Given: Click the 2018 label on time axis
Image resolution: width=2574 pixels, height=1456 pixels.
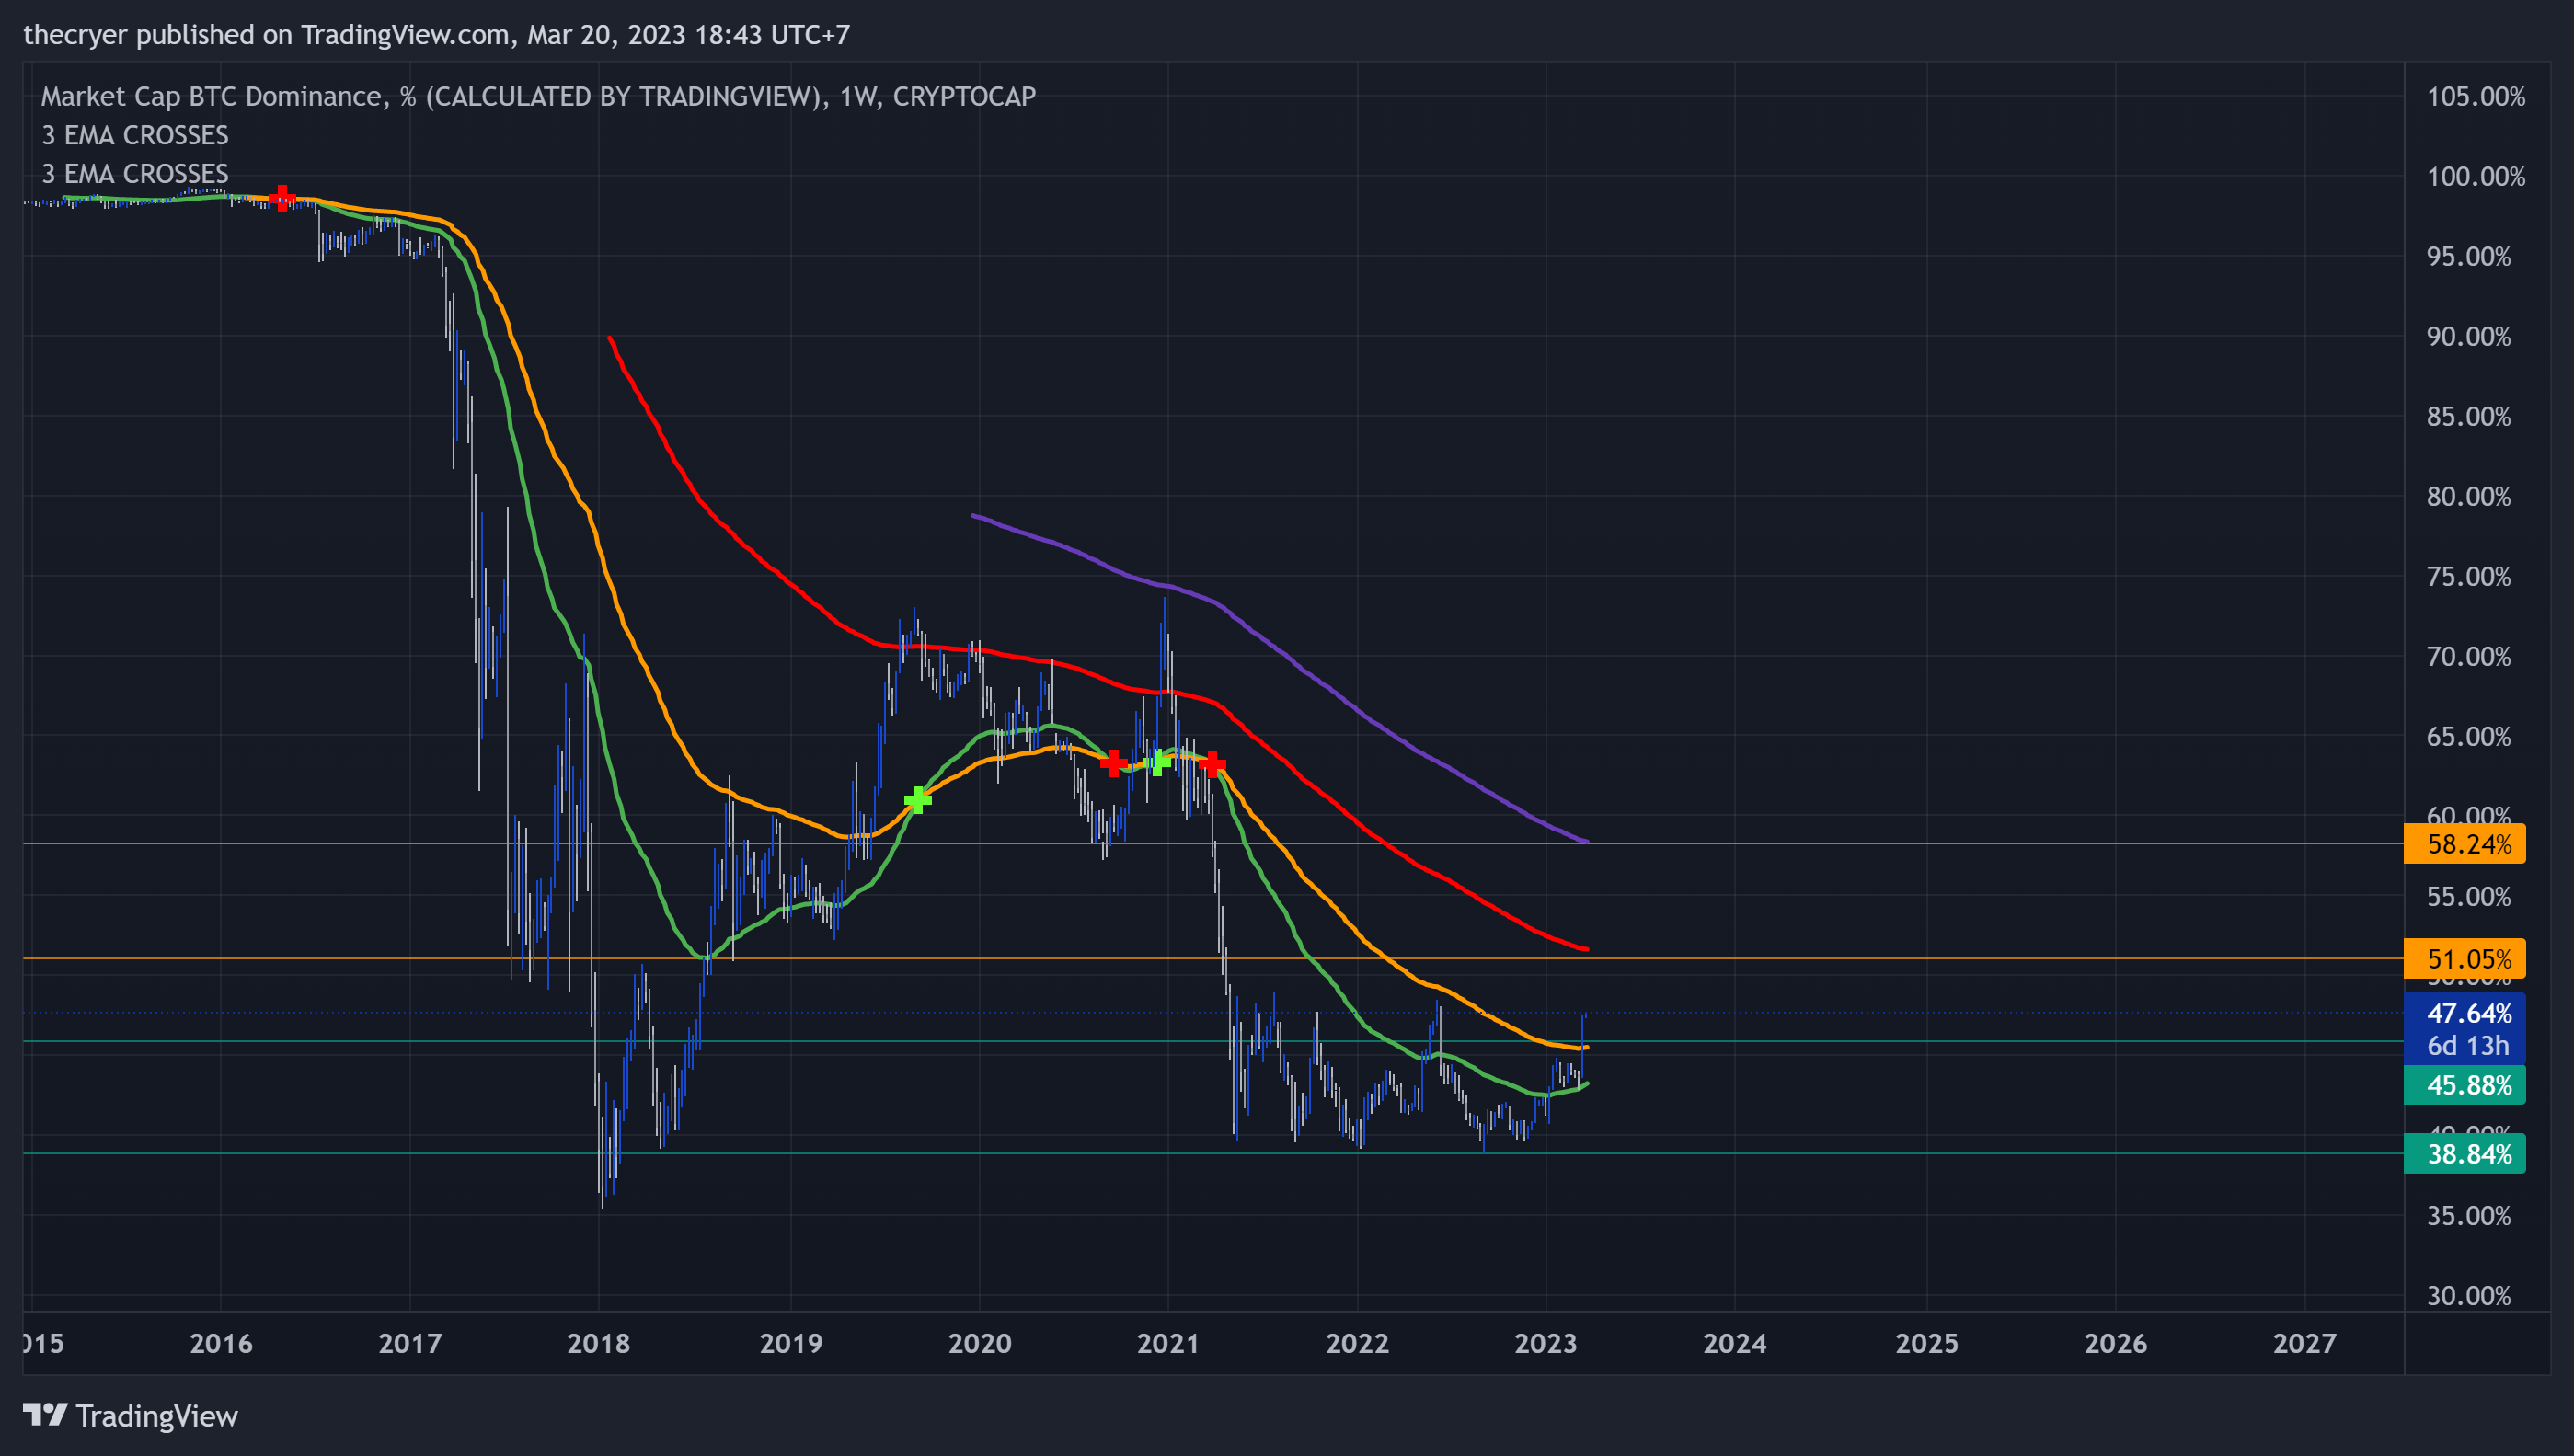Looking at the screenshot, I should click(x=598, y=1343).
